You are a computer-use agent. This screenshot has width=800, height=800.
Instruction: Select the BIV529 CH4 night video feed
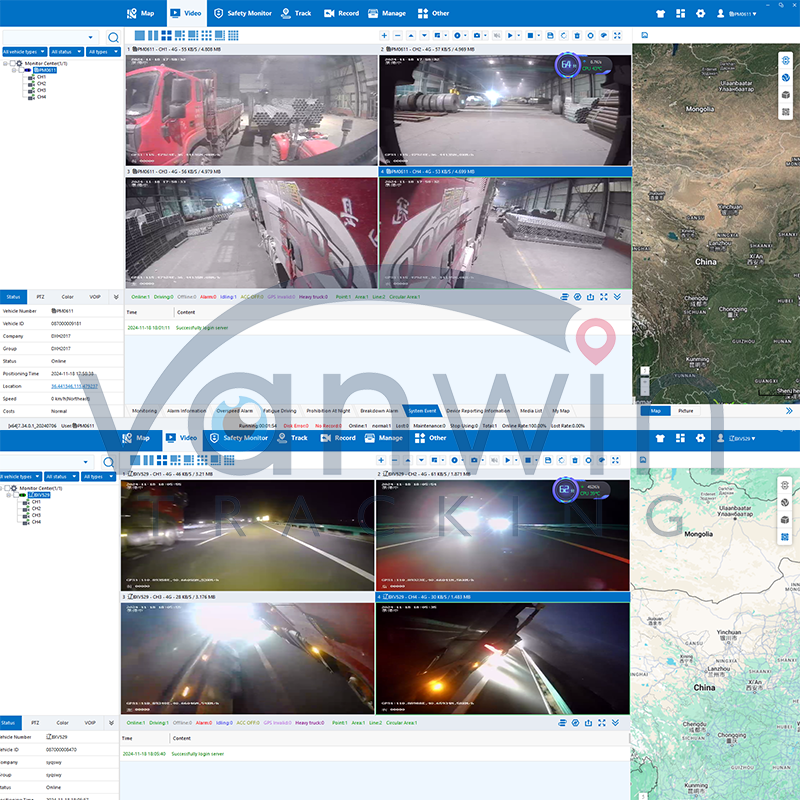[x=503, y=658]
